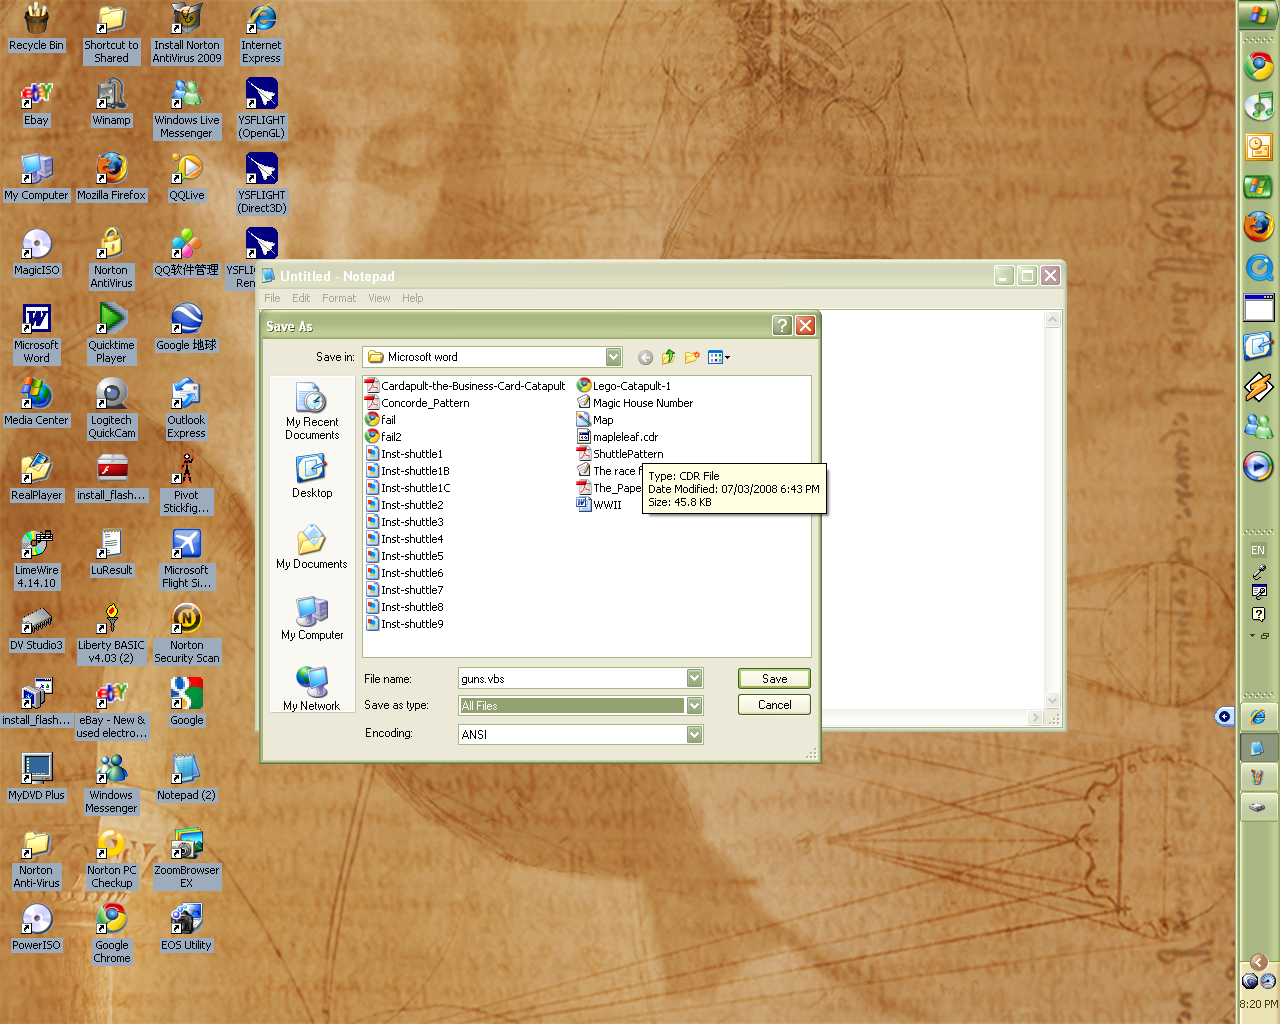This screenshot has height=1024, width=1280.
Task: Open the Encoding dropdown showing ANSI
Action: pyautogui.click(x=694, y=734)
